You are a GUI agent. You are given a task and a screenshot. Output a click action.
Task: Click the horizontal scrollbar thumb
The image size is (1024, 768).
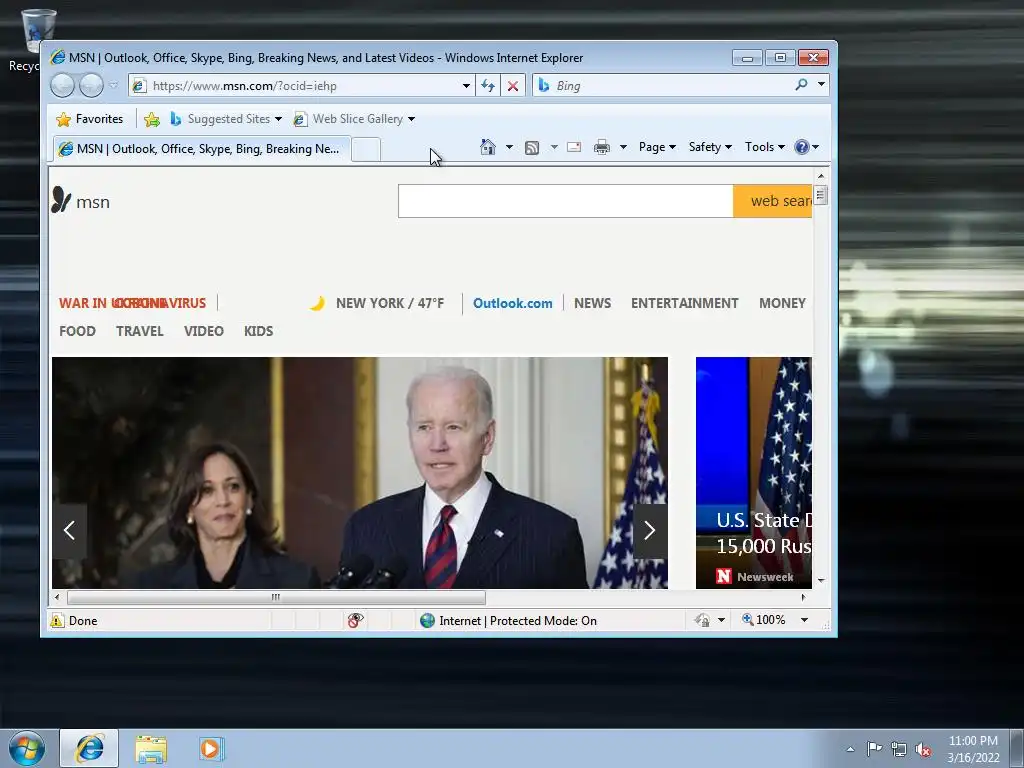(x=276, y=597)
